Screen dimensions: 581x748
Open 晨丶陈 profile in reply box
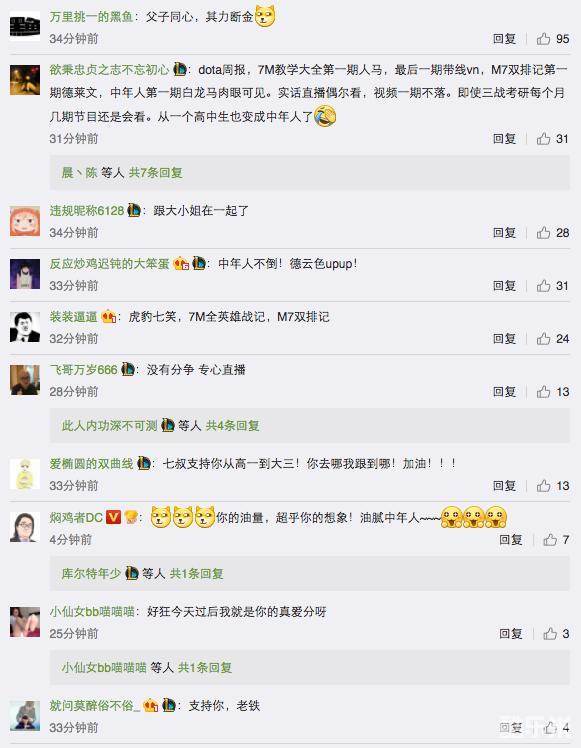pos(79,173)
